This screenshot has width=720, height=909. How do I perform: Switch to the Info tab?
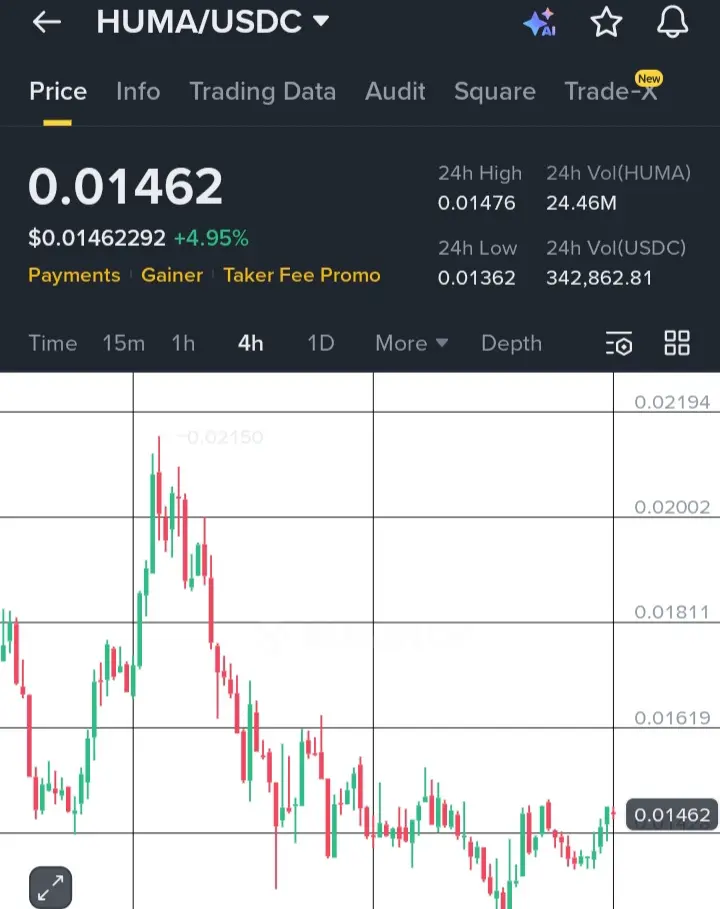[x=138, y=92]
